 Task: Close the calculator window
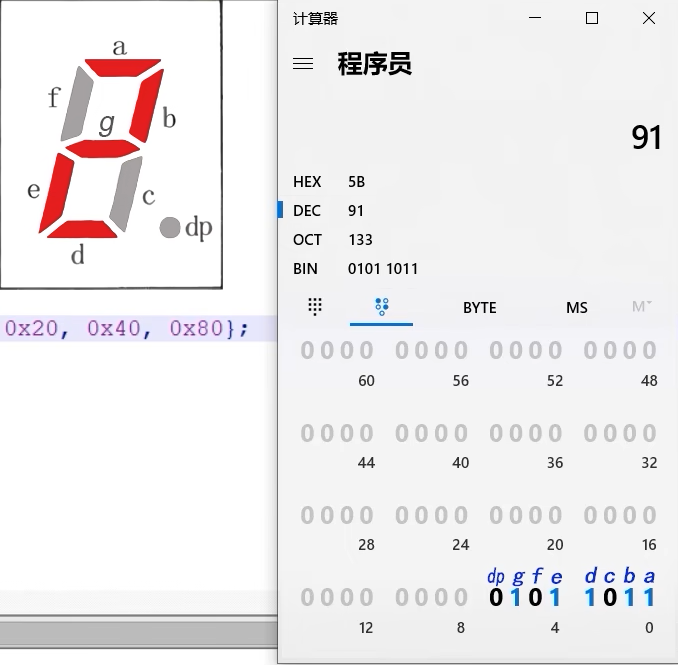[x=648, y=18]
